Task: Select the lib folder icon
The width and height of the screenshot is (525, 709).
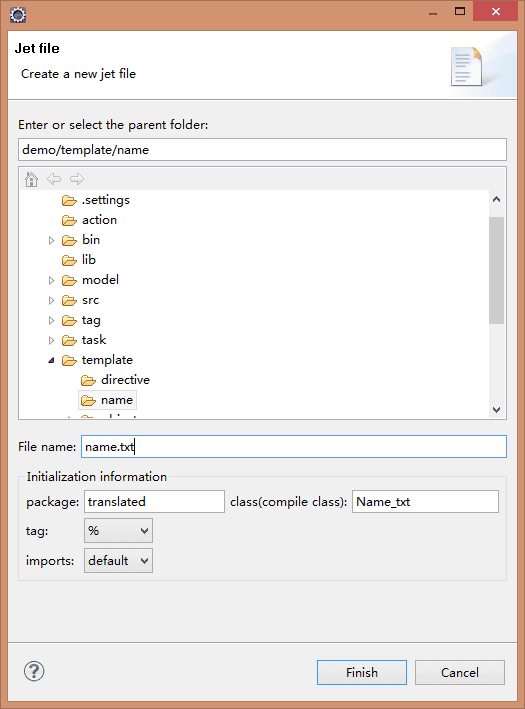Action: pos(69,260)
